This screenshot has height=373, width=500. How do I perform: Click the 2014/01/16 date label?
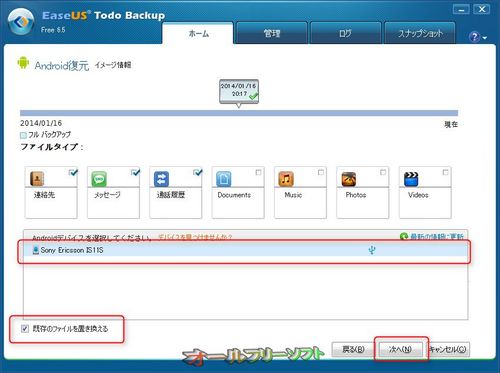(41, 123)
